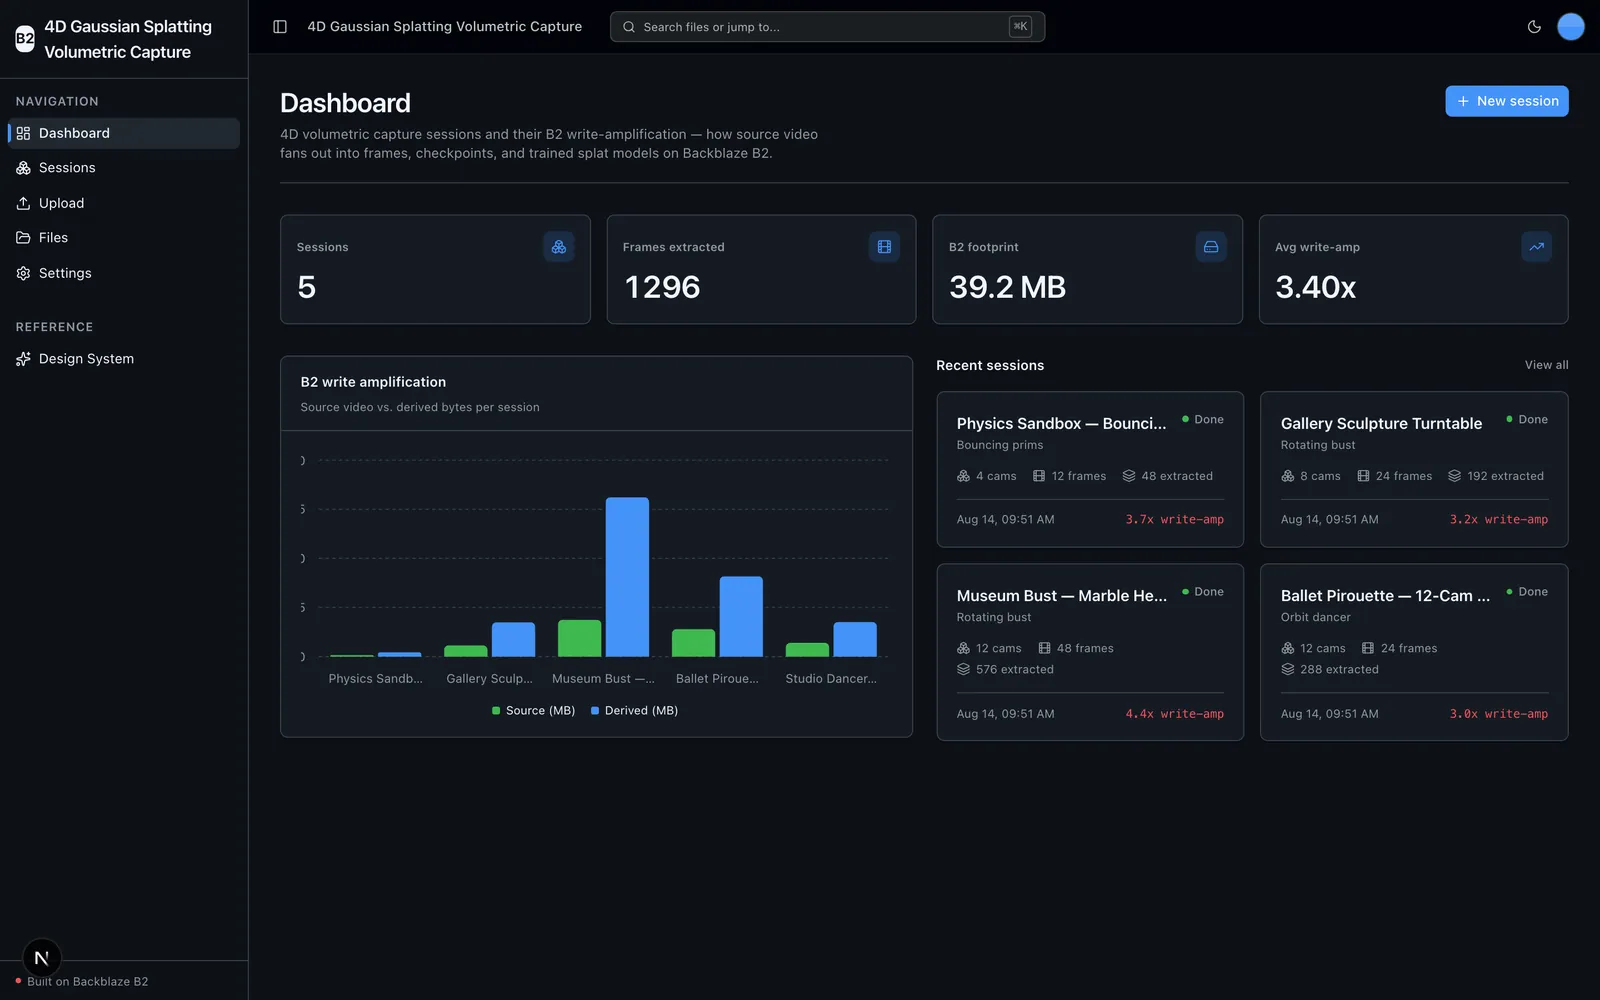Focus the Search files input field

pos(827,27)
